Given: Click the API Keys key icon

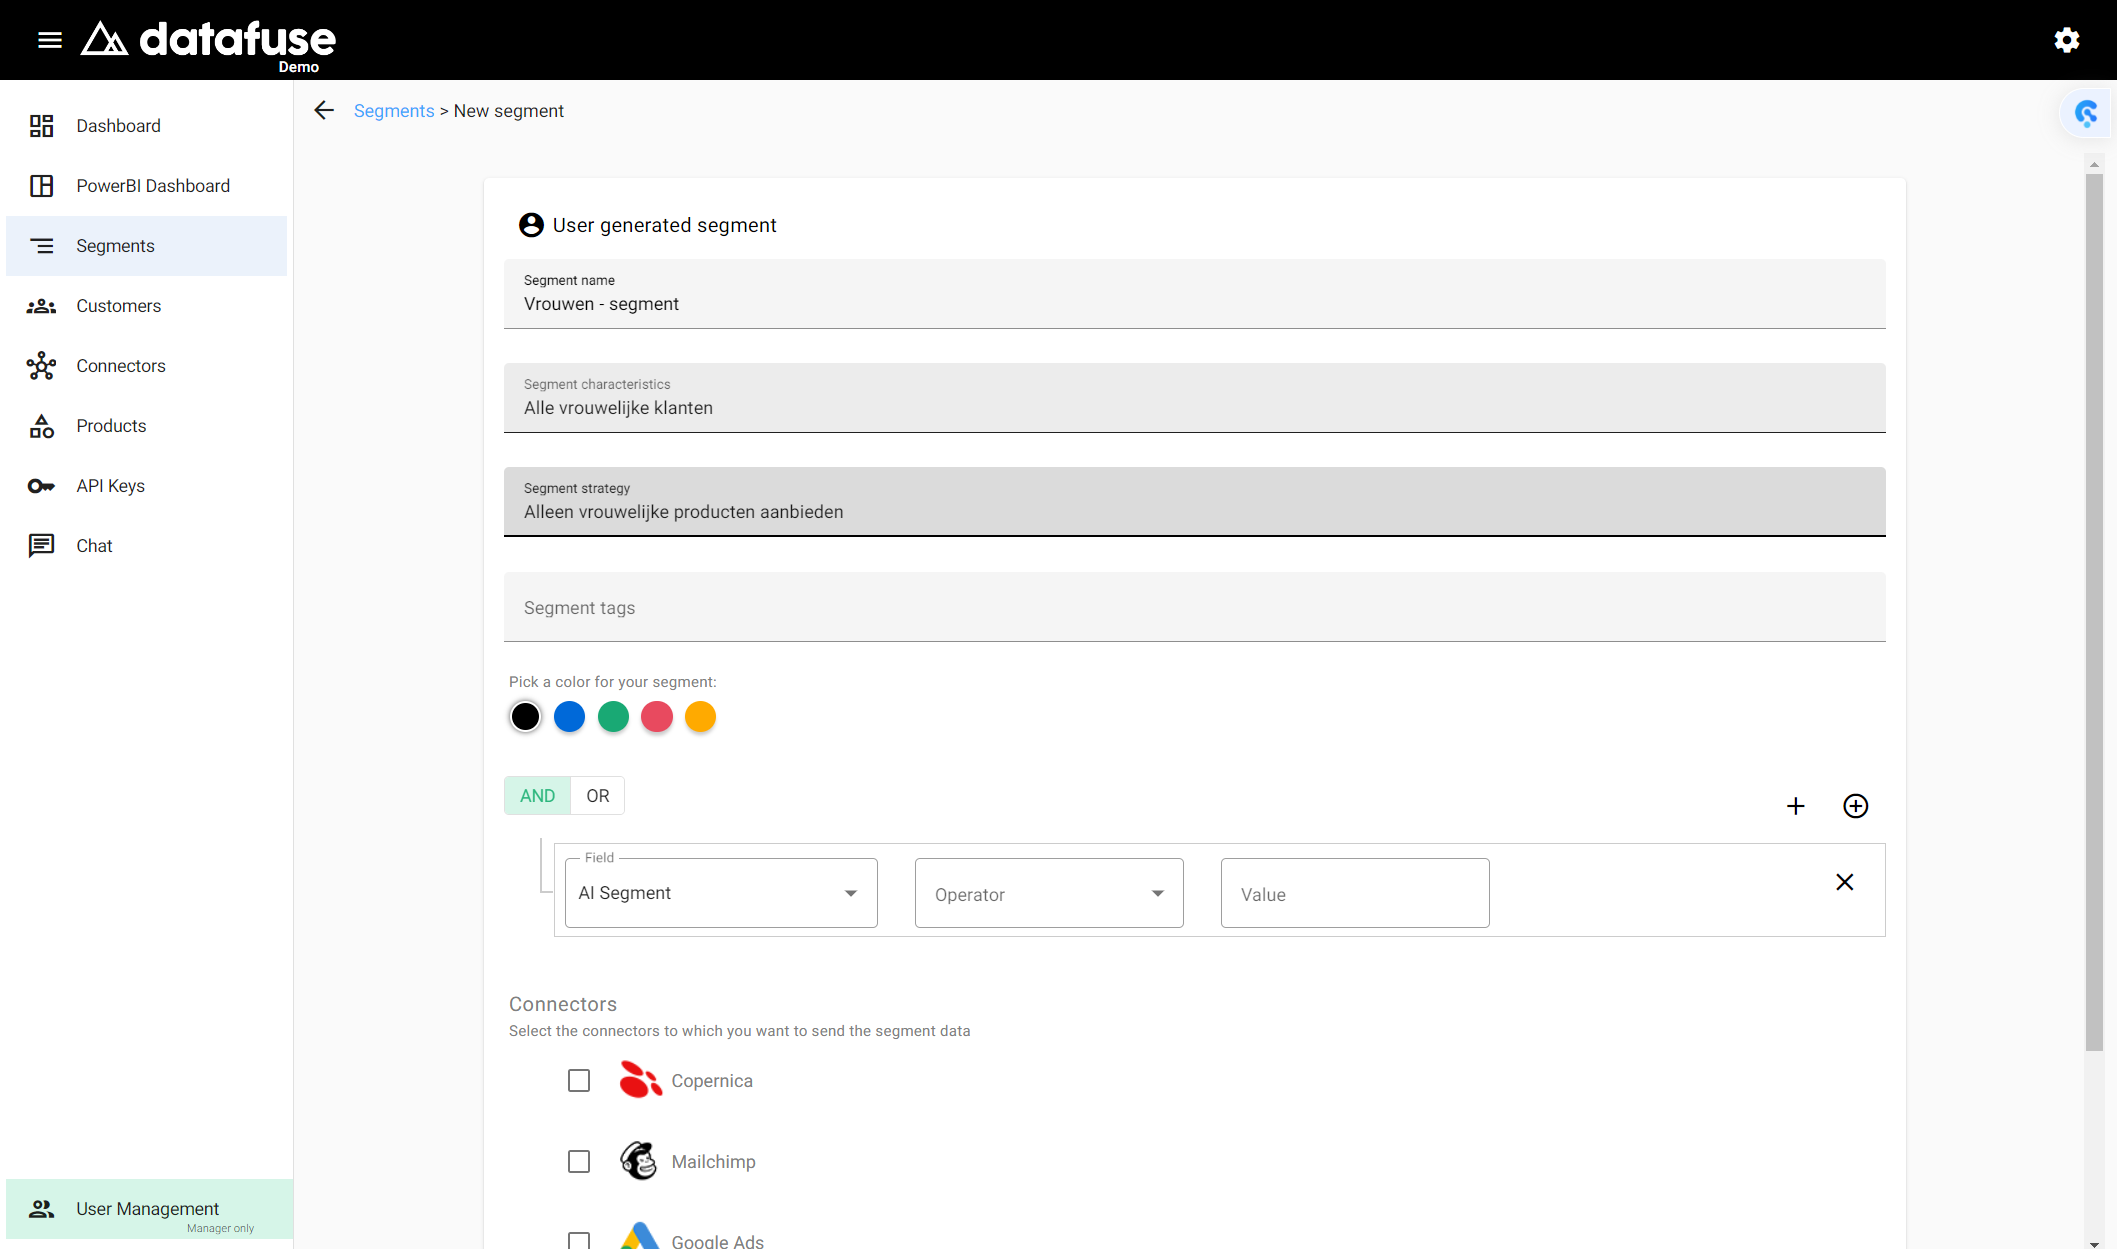Looking at the screenshot, I should click(41, 486).
